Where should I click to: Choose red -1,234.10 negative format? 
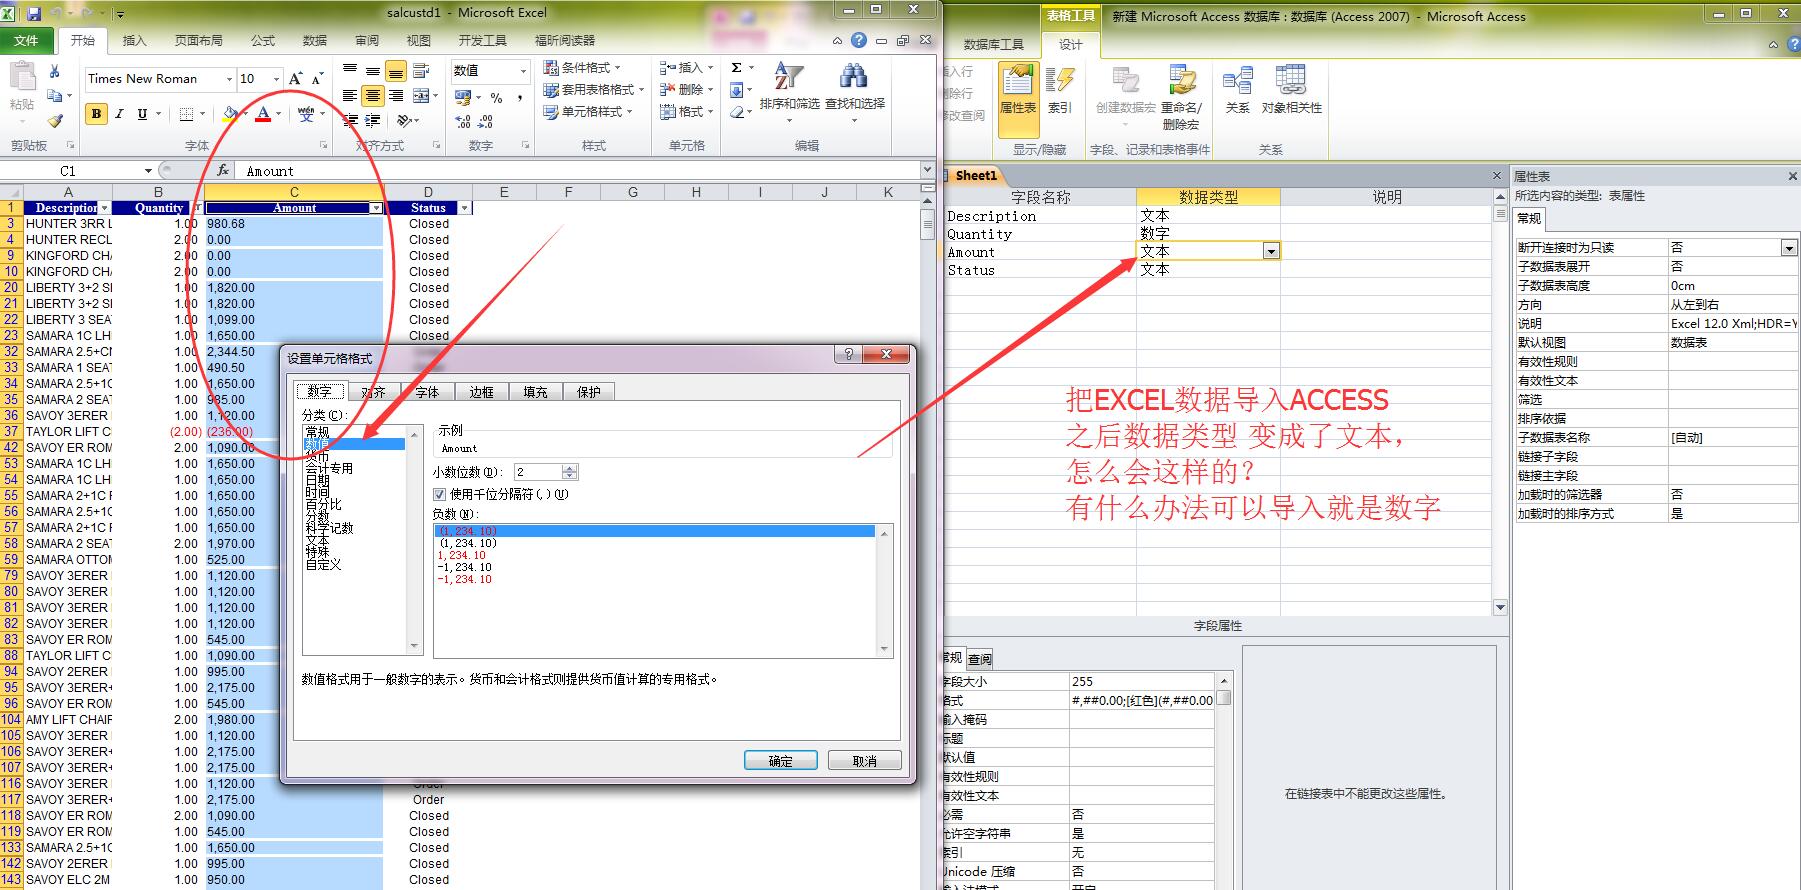[464, 579]
